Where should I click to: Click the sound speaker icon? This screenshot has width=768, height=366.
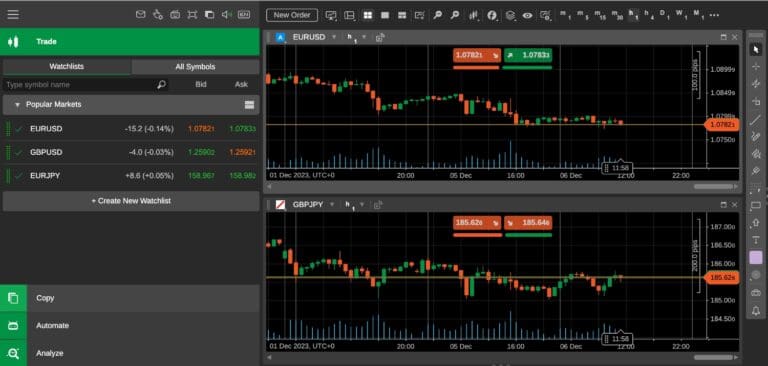pyautogui.click(x=226, y=15)
